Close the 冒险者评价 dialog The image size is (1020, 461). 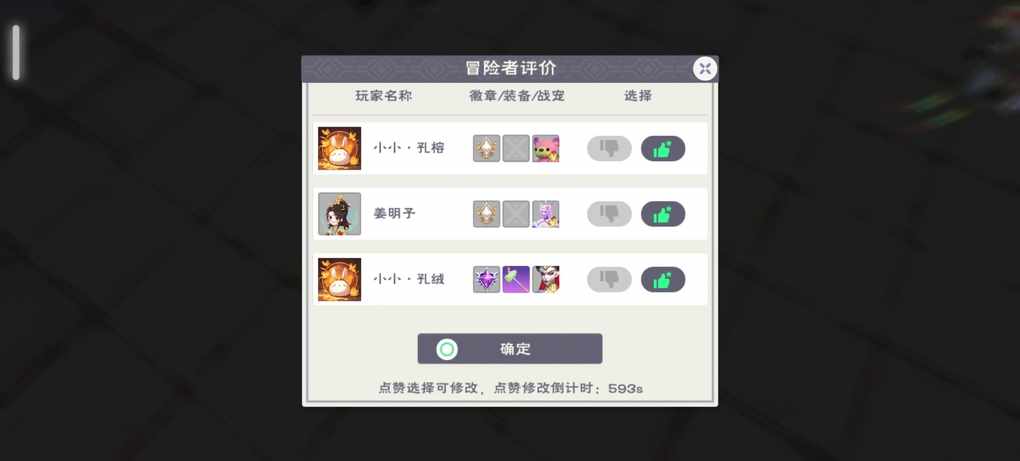[705, 68]
